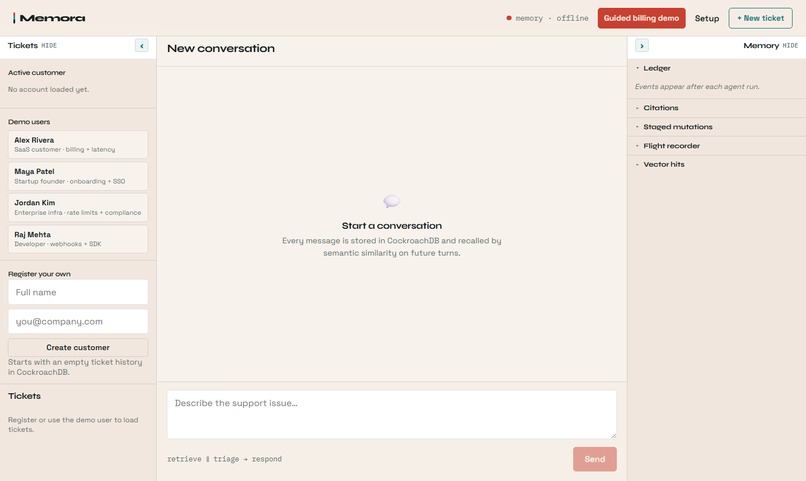Click 'Events appear after each agent run.' text
Image resolution: width=806 pixels, height=481 pixels.
(697, 86)
